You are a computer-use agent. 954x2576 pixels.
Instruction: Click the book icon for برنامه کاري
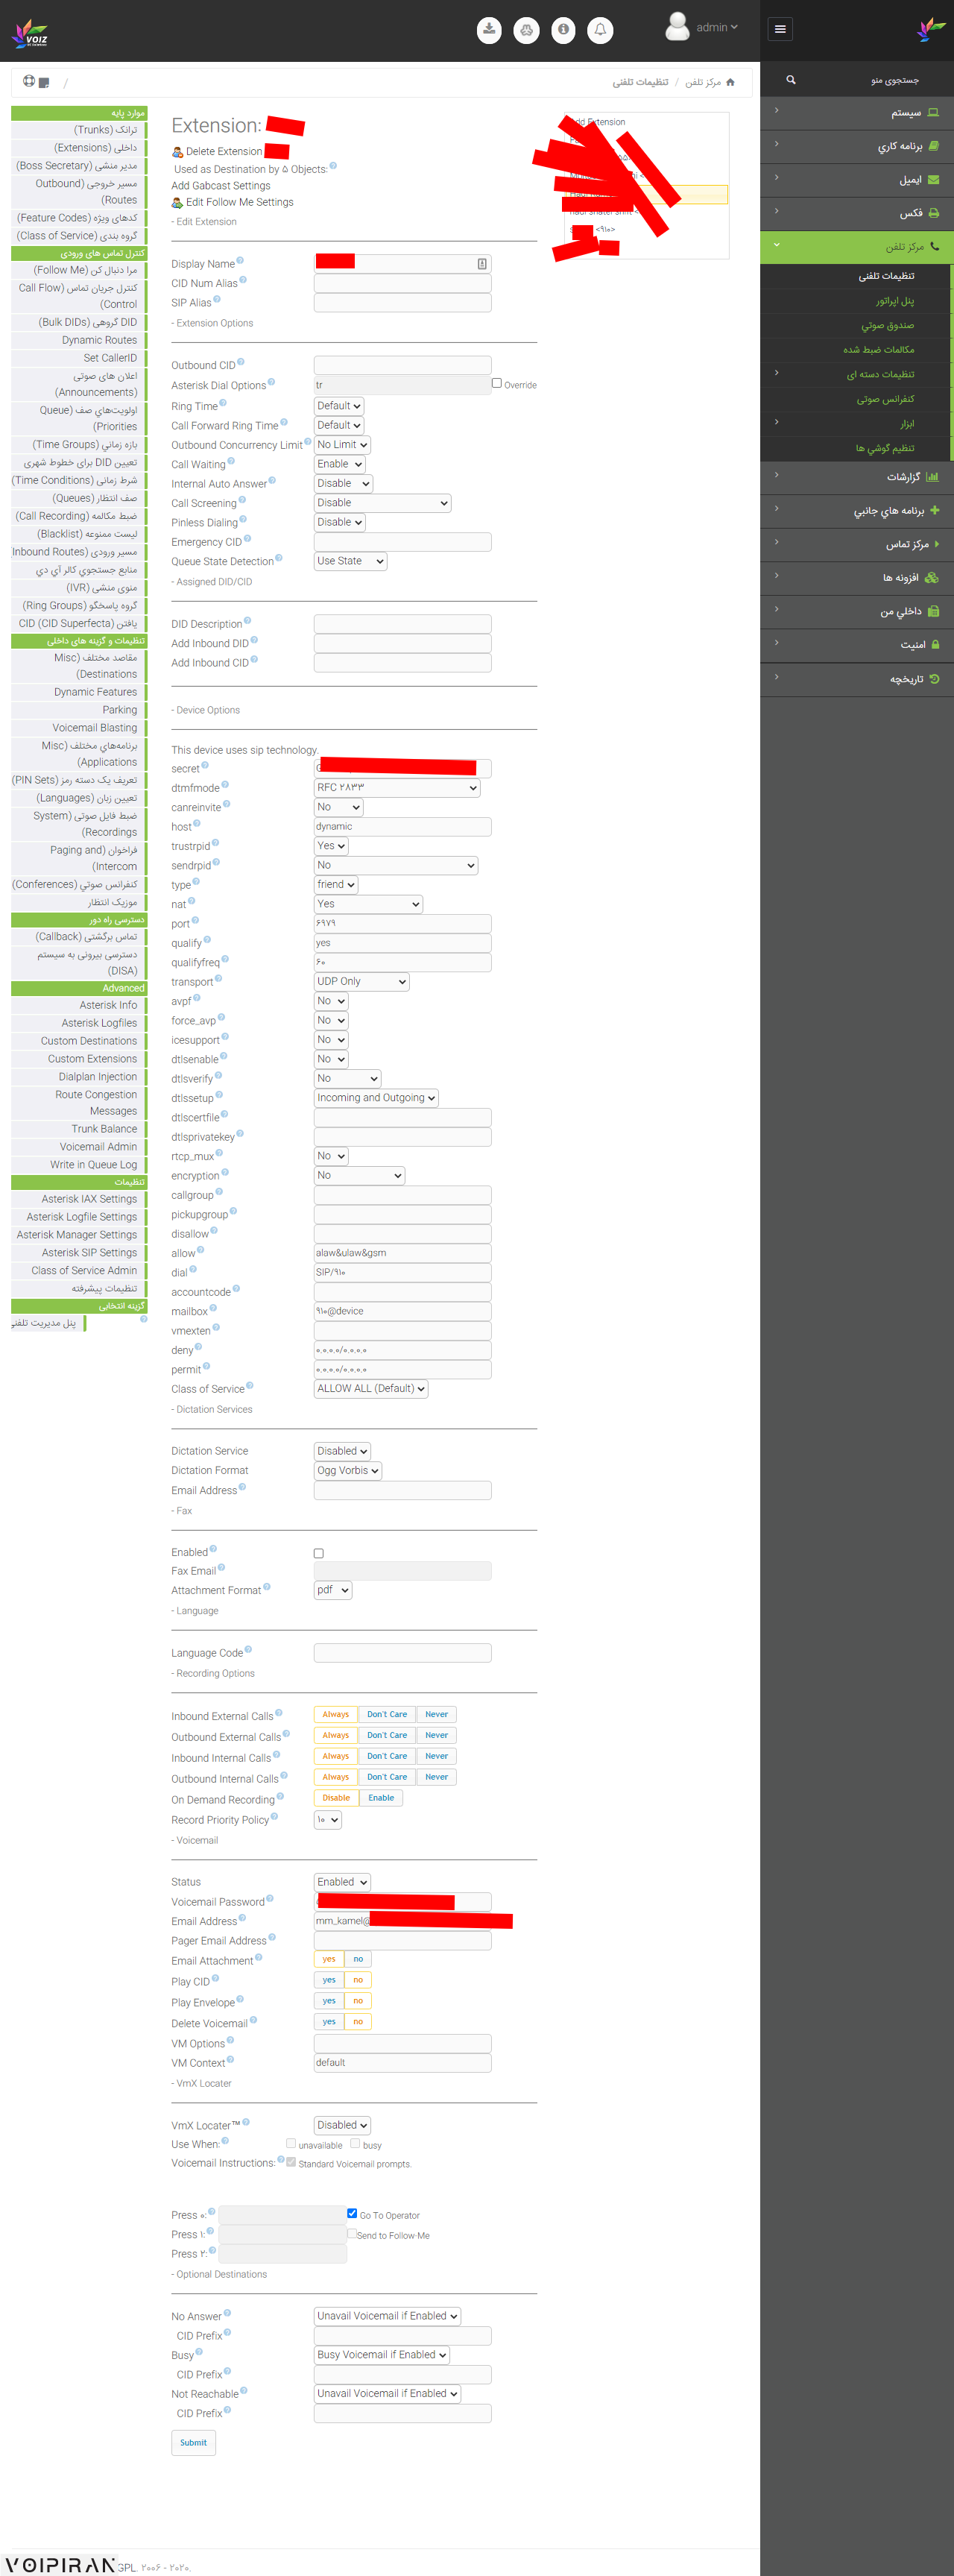933,146
